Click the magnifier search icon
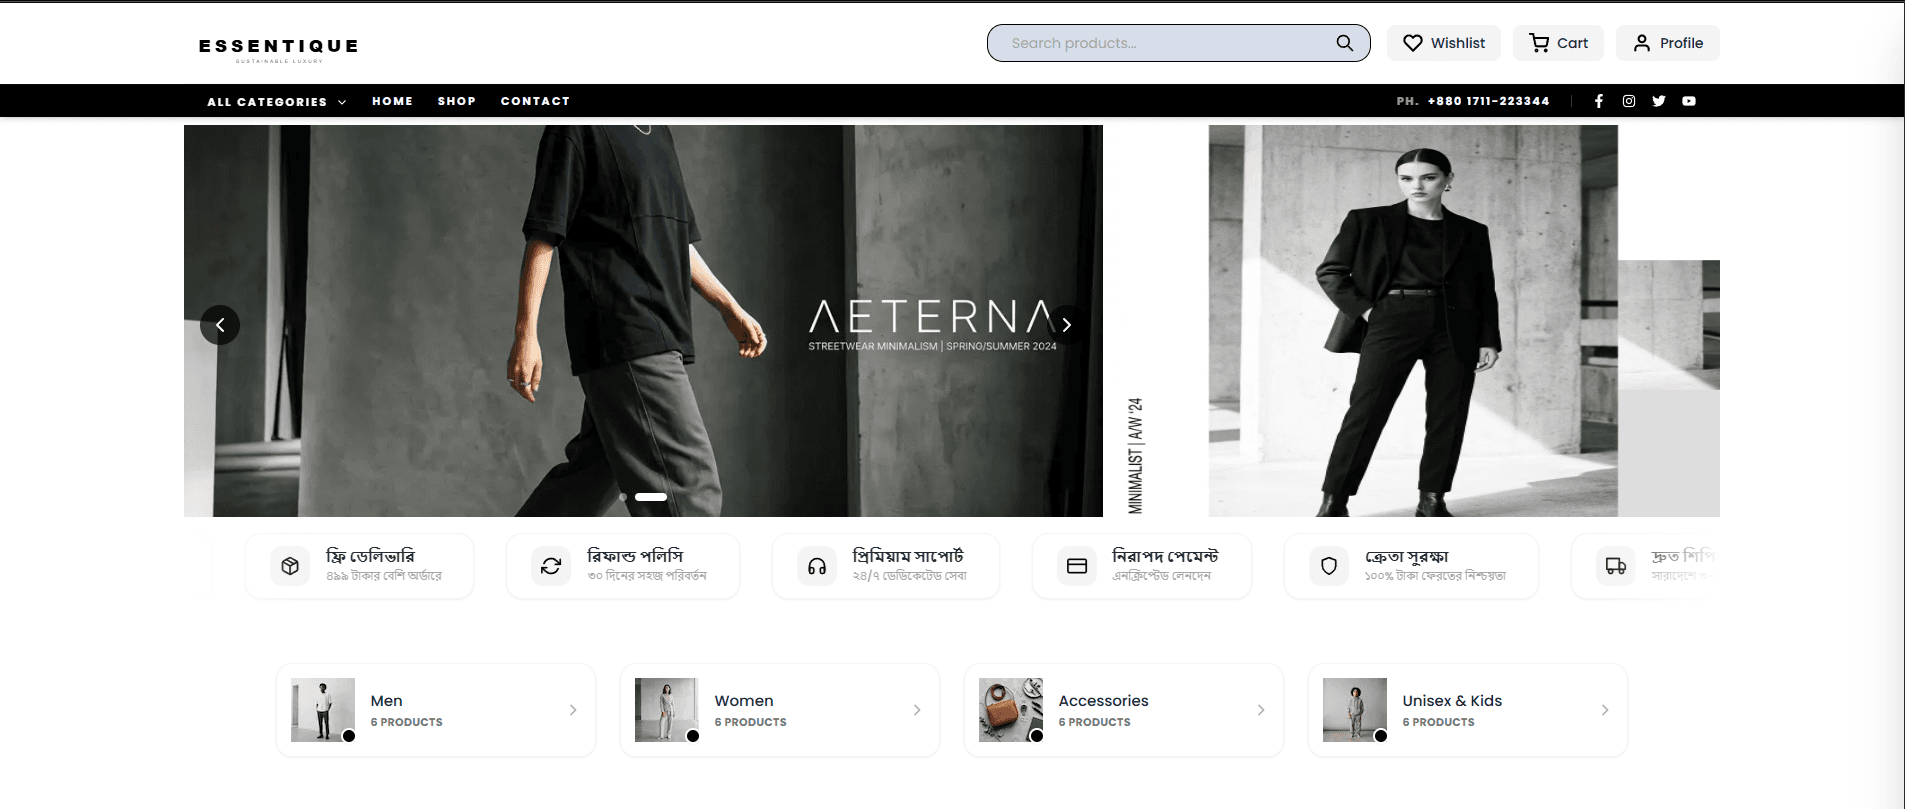1905x809 pixels. coord(1344,43)
